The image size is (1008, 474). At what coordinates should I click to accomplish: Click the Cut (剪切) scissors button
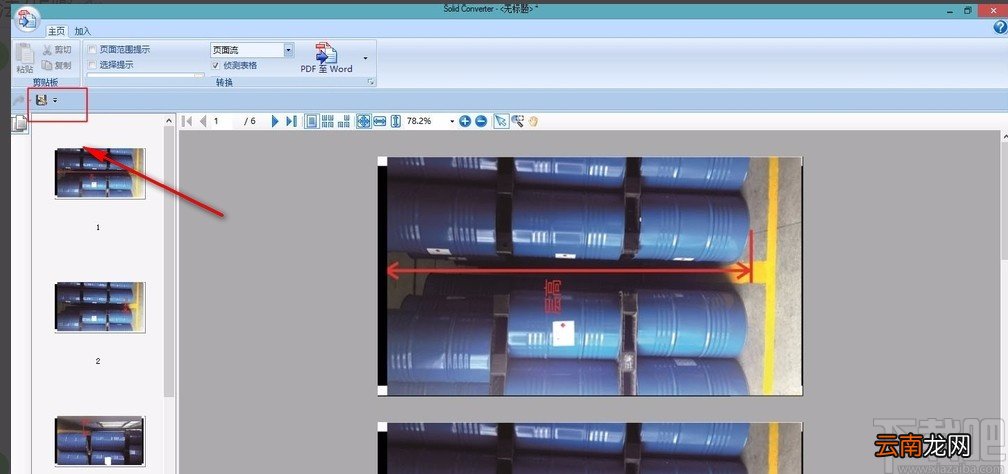57,50
